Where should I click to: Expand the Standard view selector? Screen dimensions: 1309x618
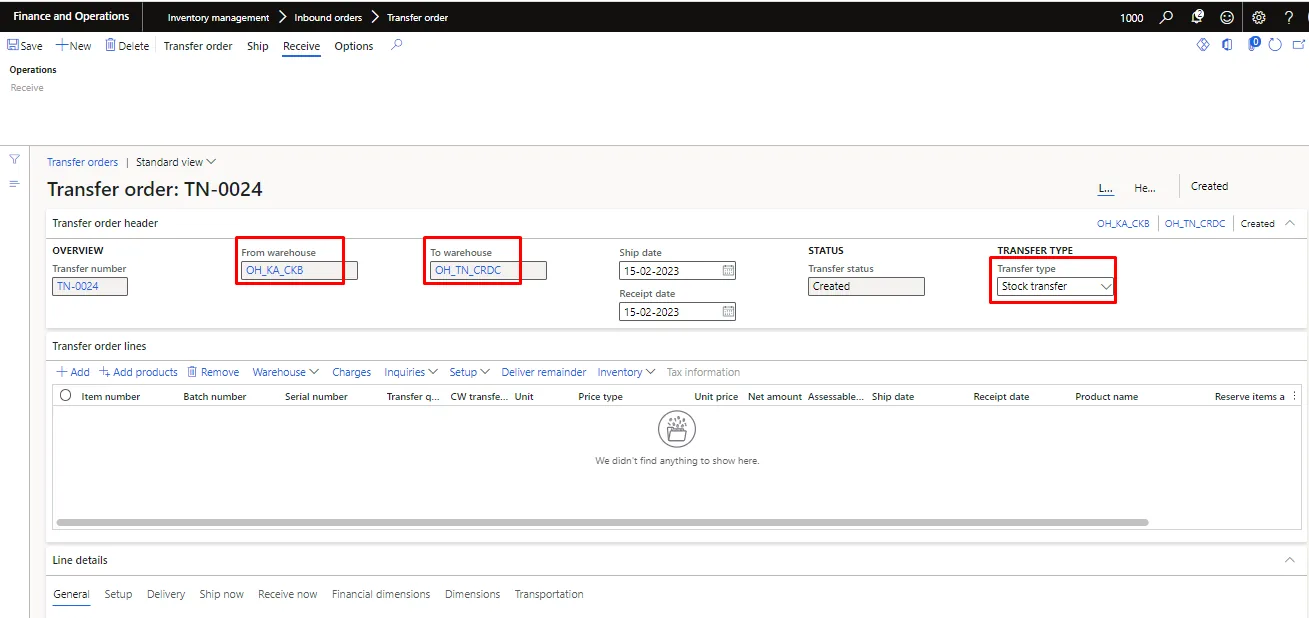click(176, 162)
